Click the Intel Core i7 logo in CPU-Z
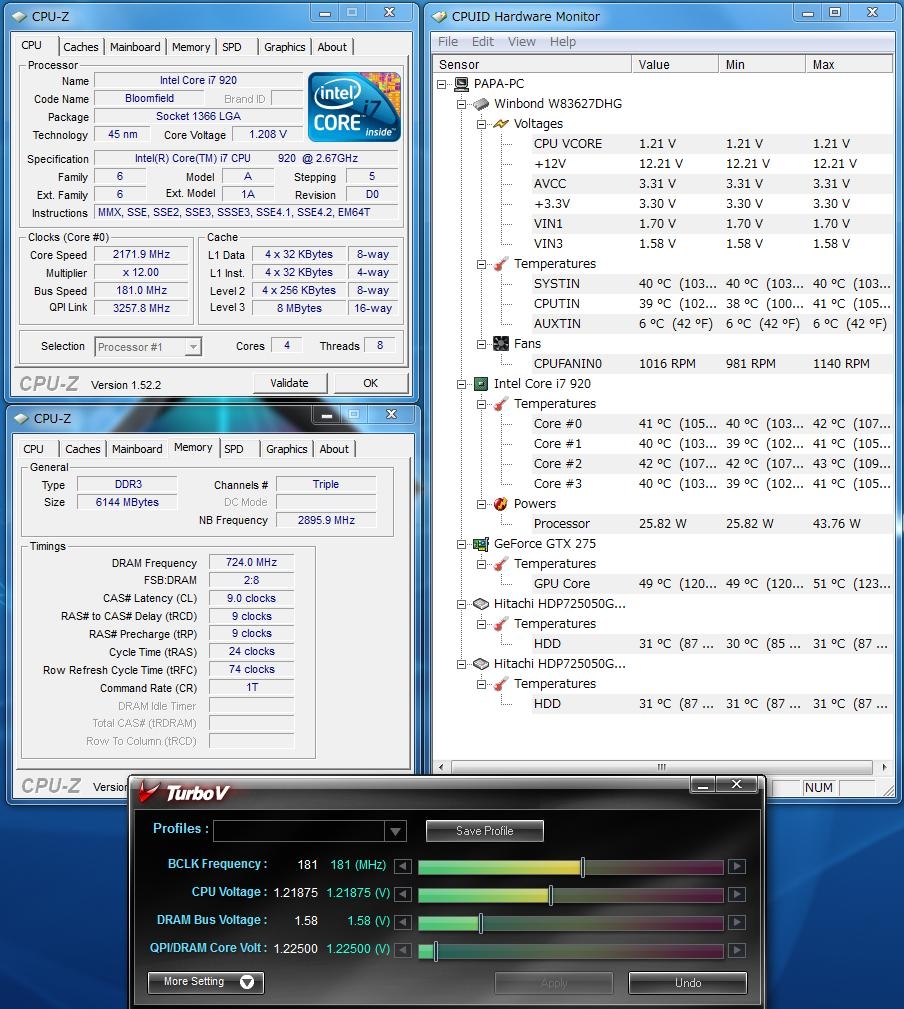This screenshot has width=904, height=1009. [355, 107]
